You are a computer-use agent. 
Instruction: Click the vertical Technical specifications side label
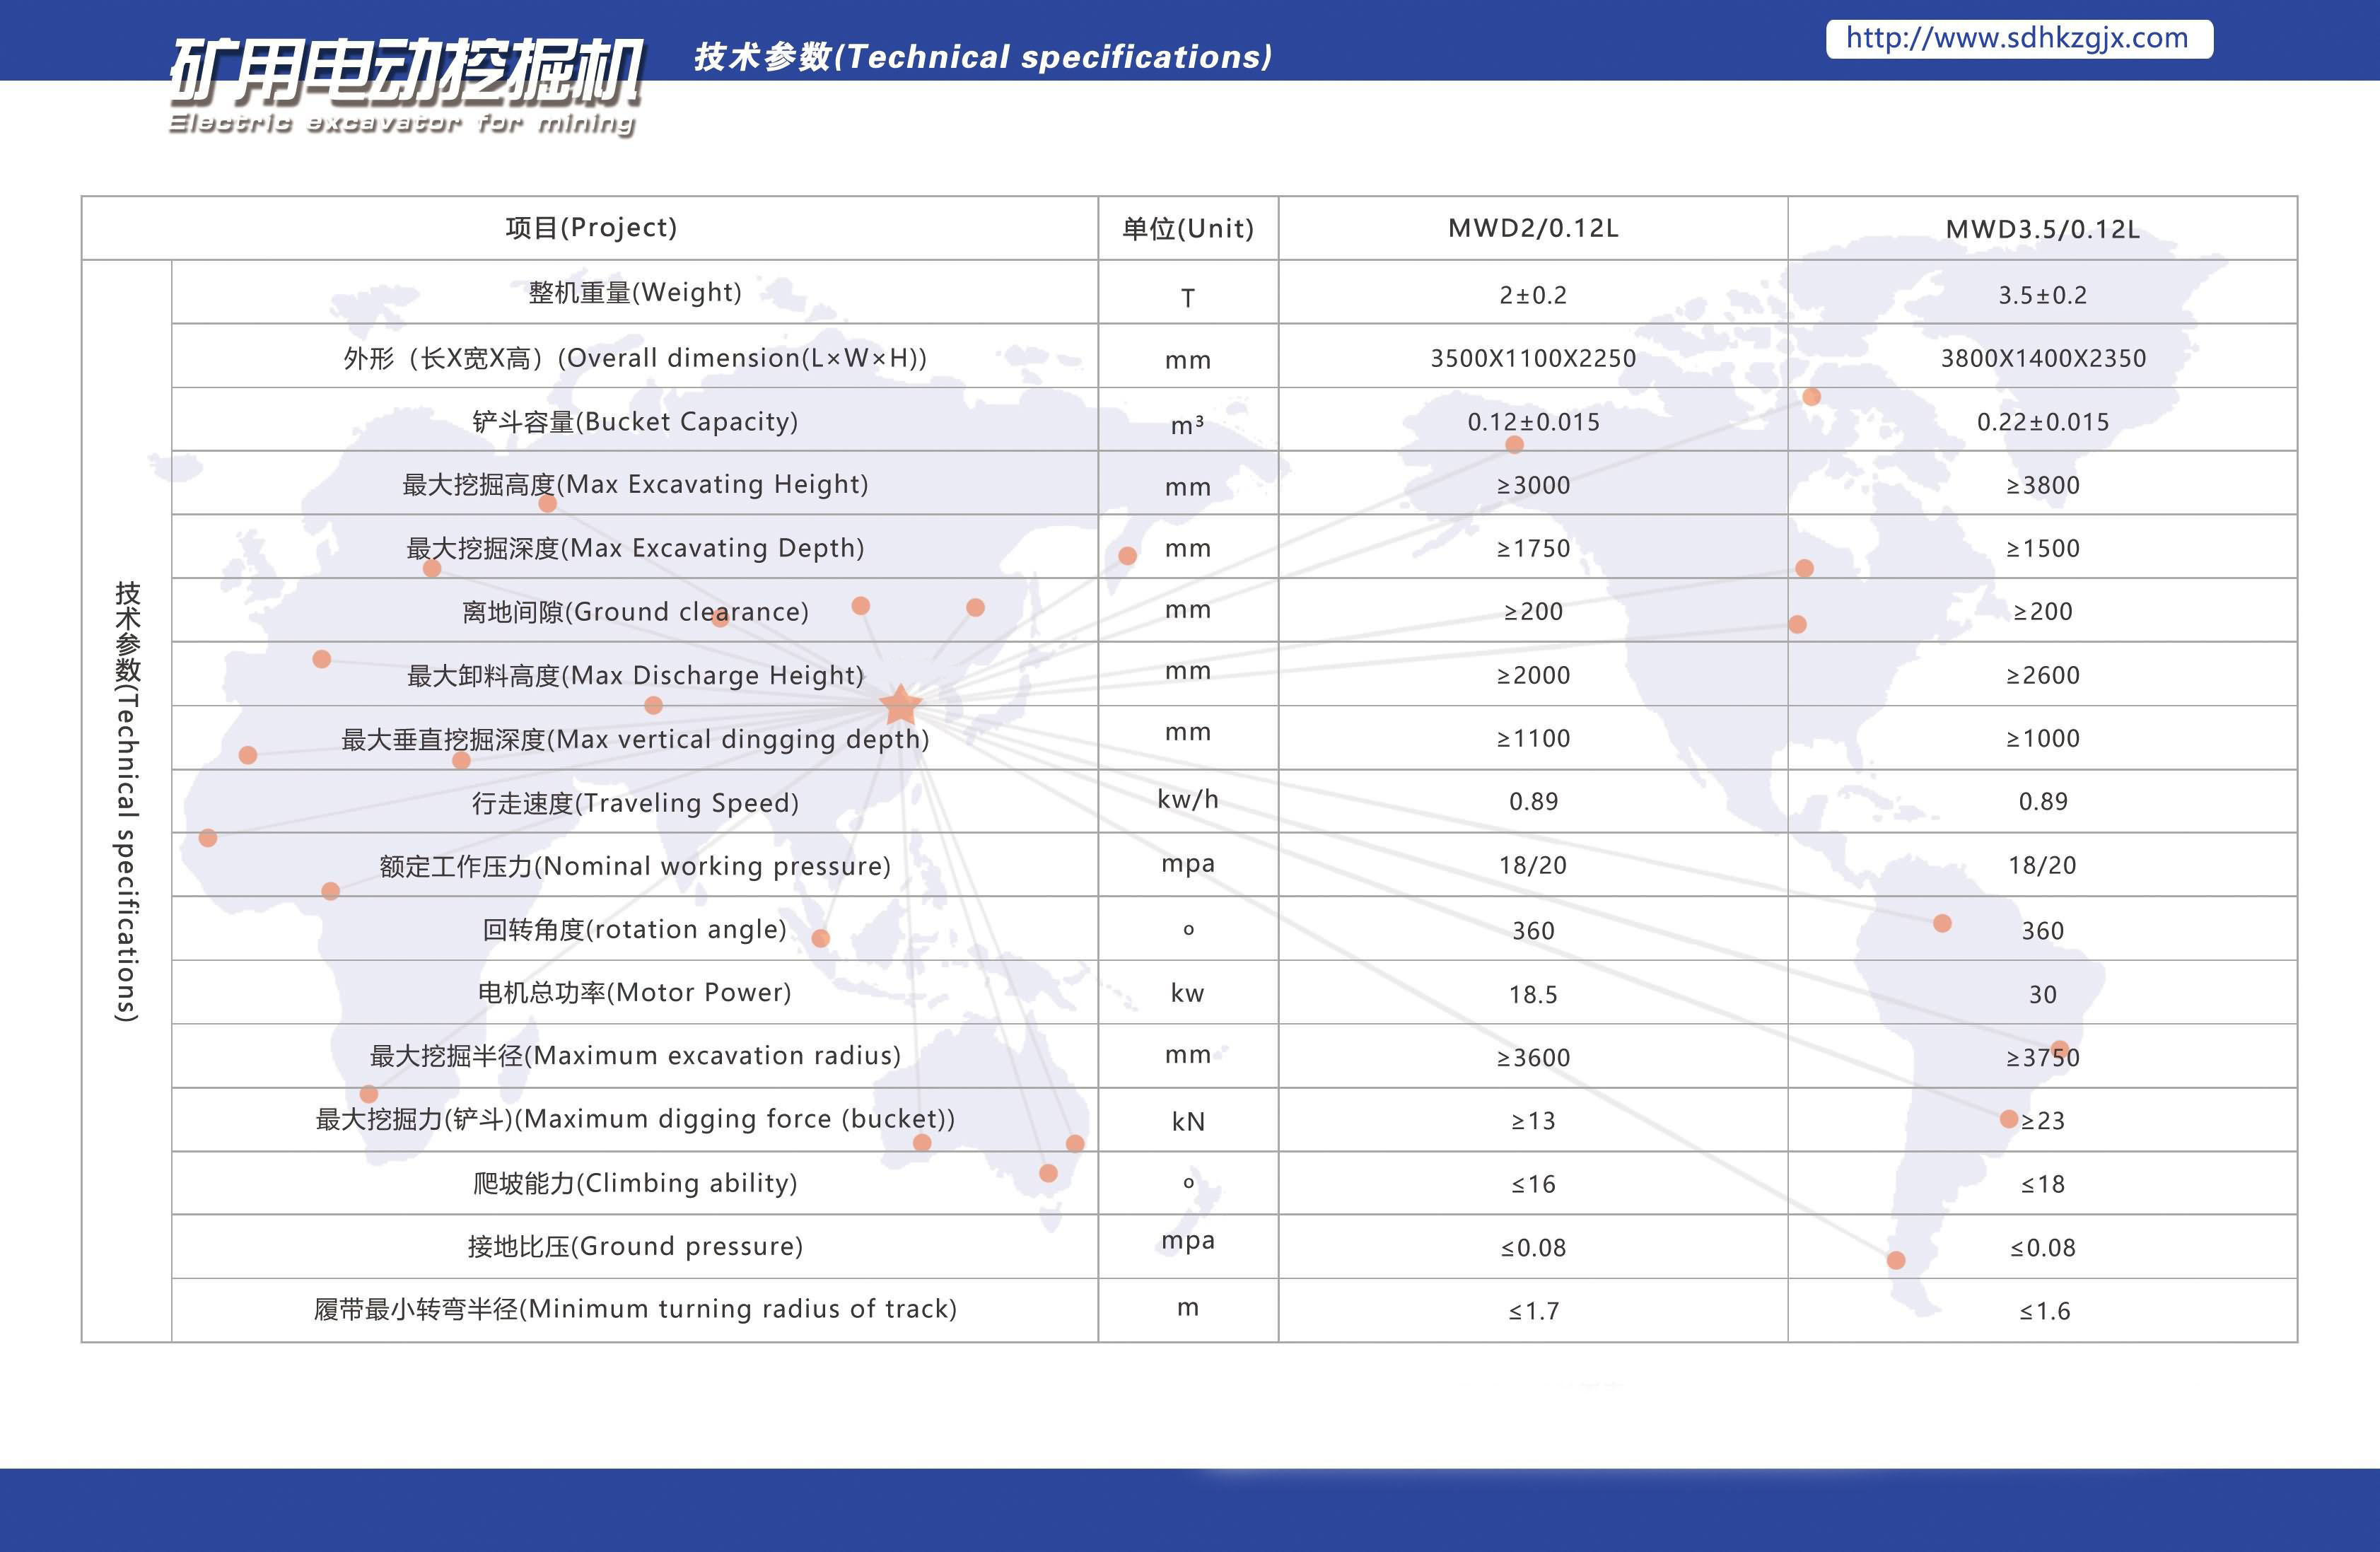coord(127,800)
